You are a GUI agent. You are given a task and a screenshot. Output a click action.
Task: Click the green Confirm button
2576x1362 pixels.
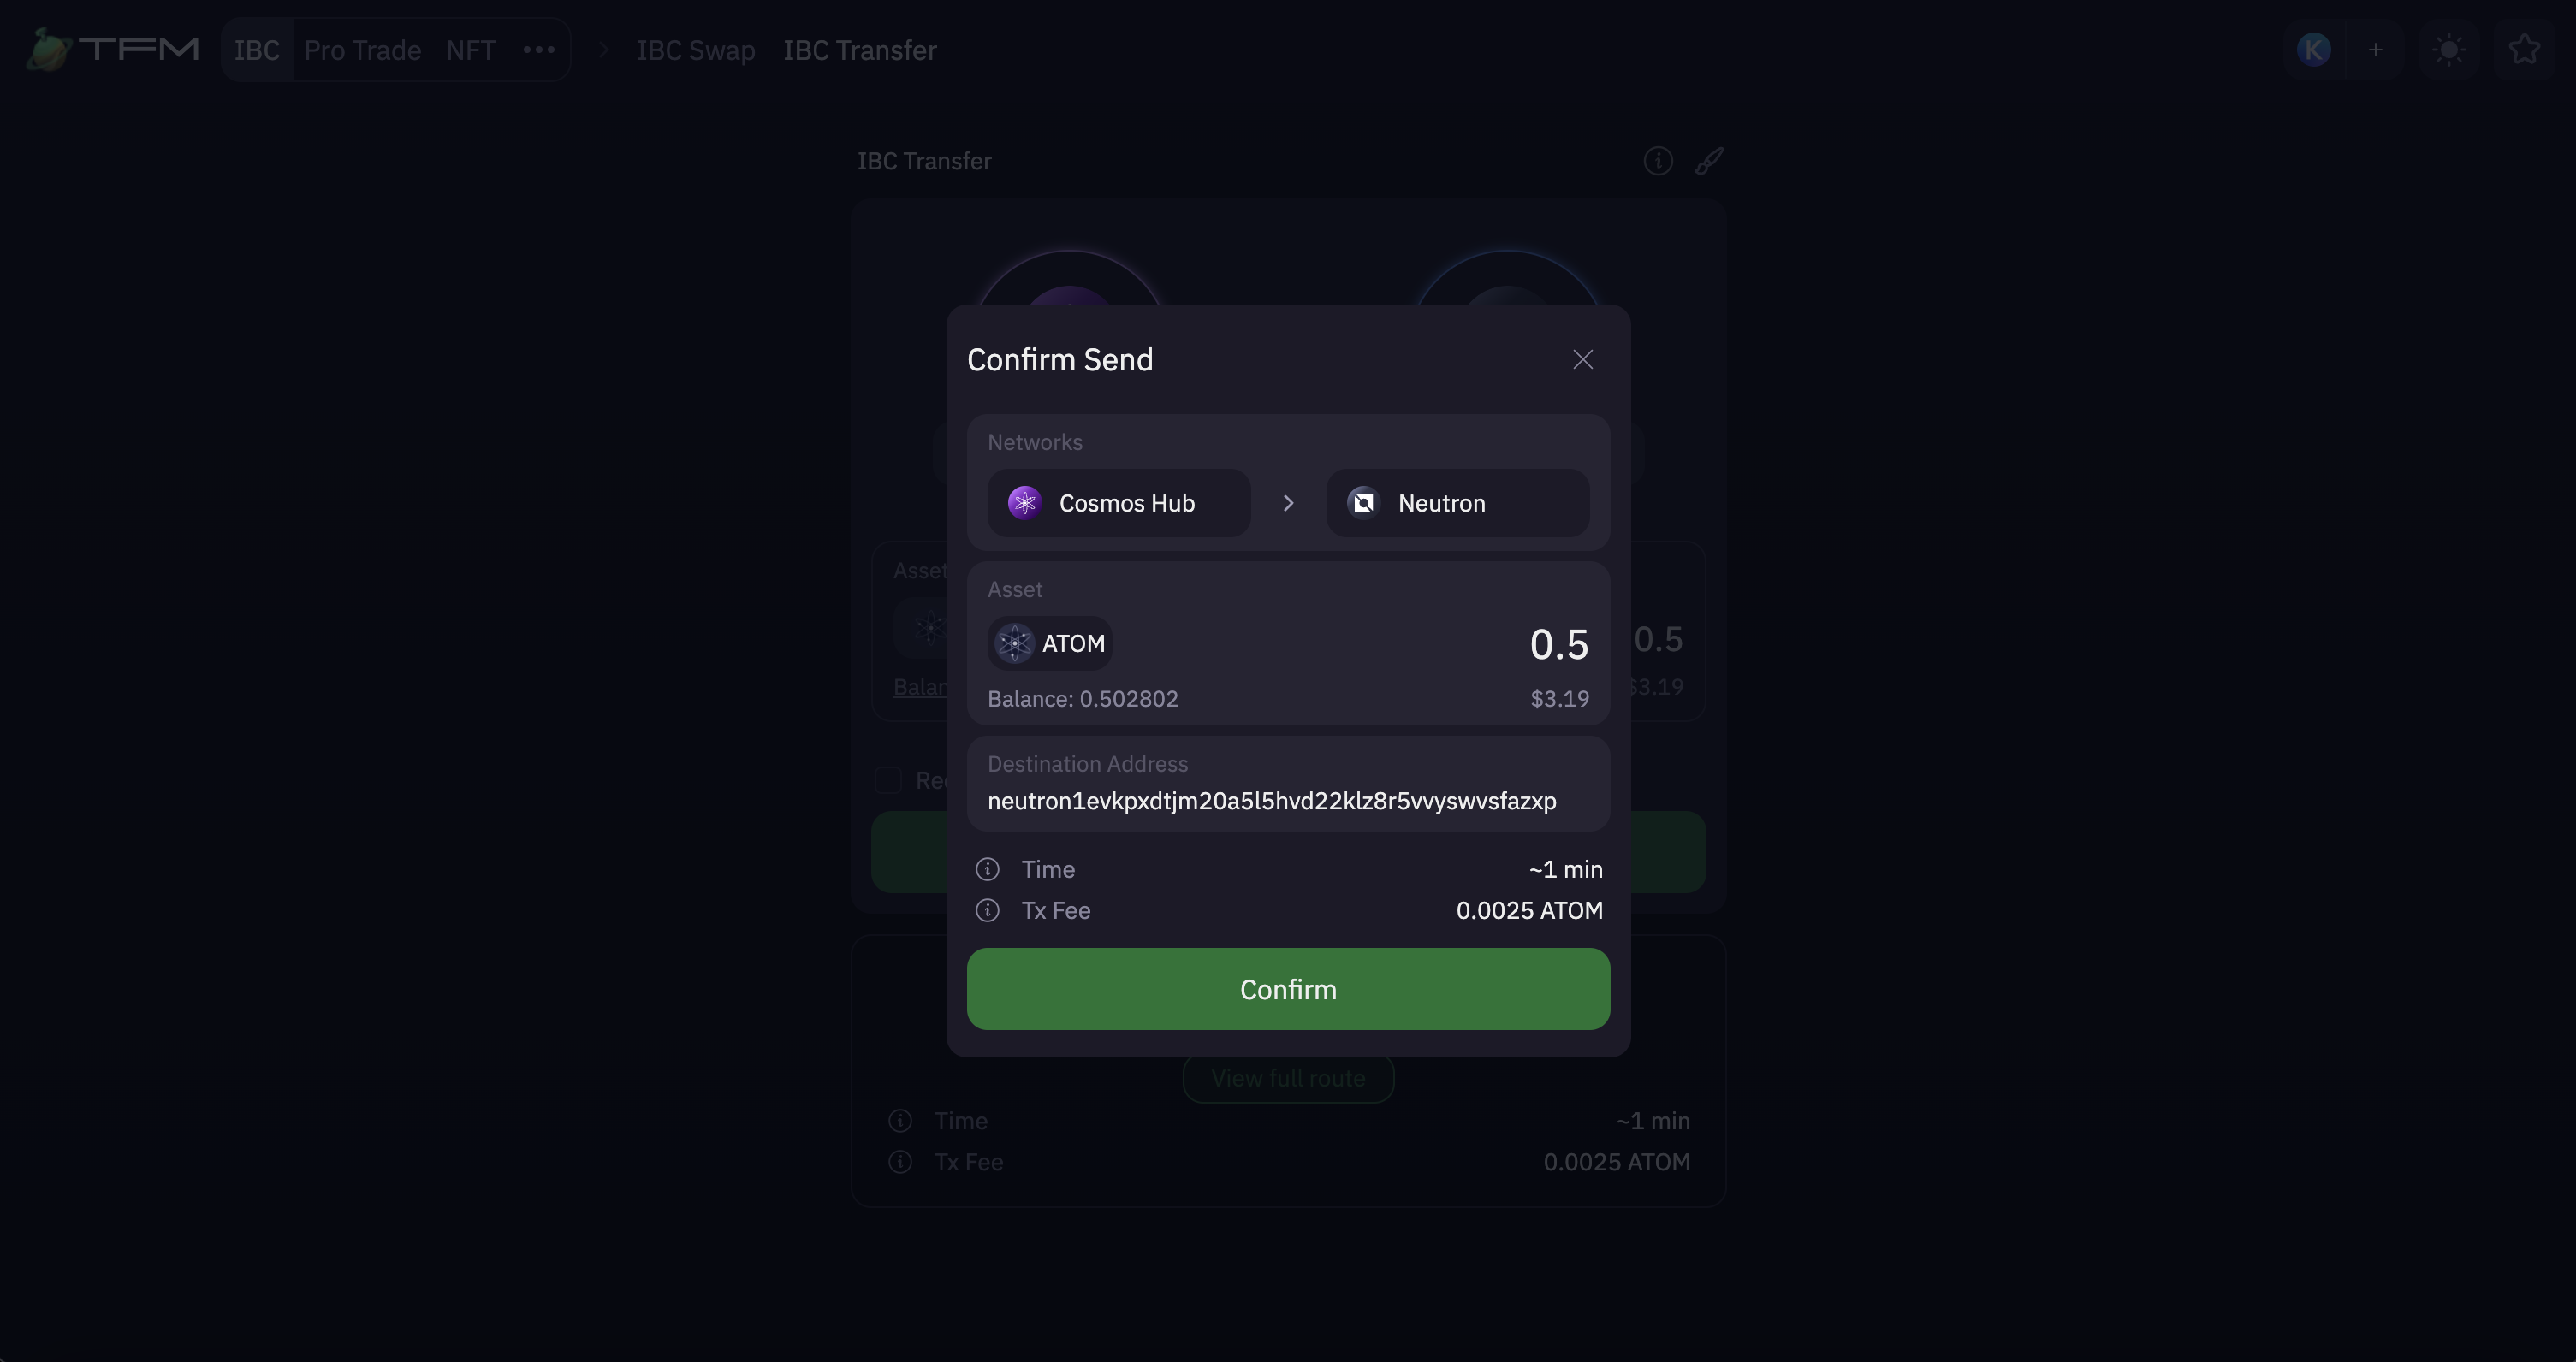(1288, 989)
